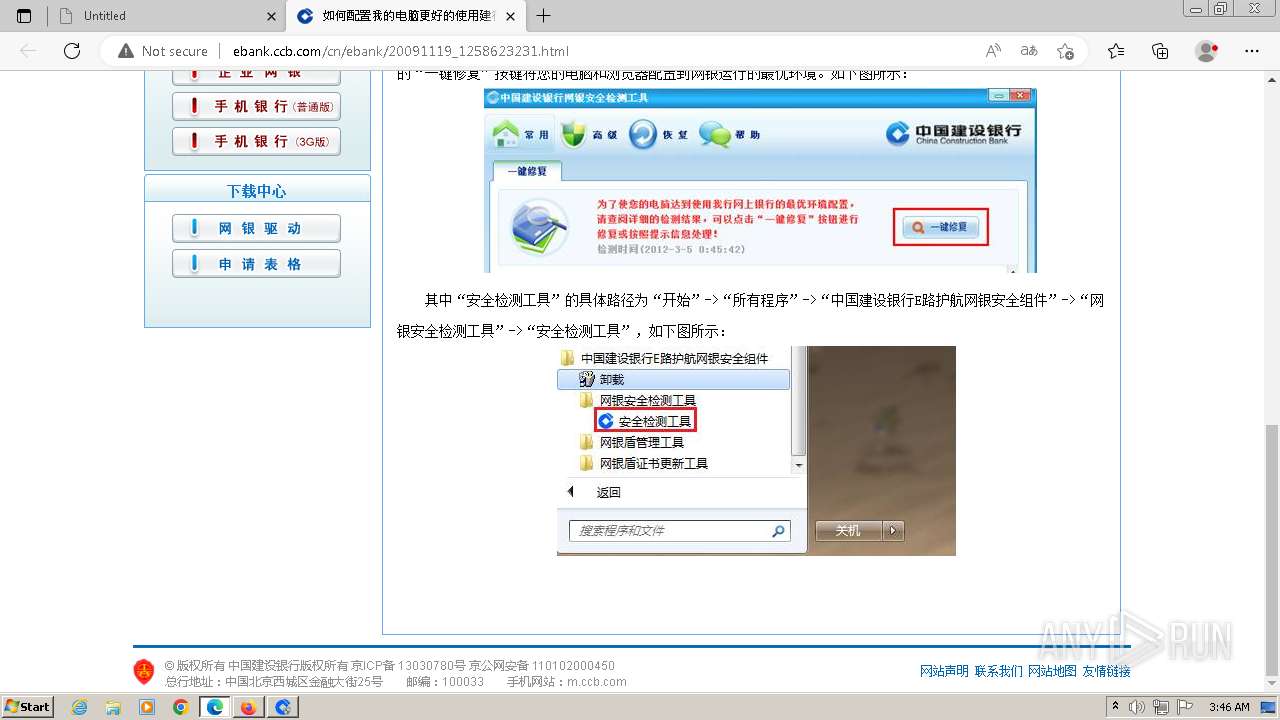
Task: Open the Collections panel
Action: point(1160,51)
